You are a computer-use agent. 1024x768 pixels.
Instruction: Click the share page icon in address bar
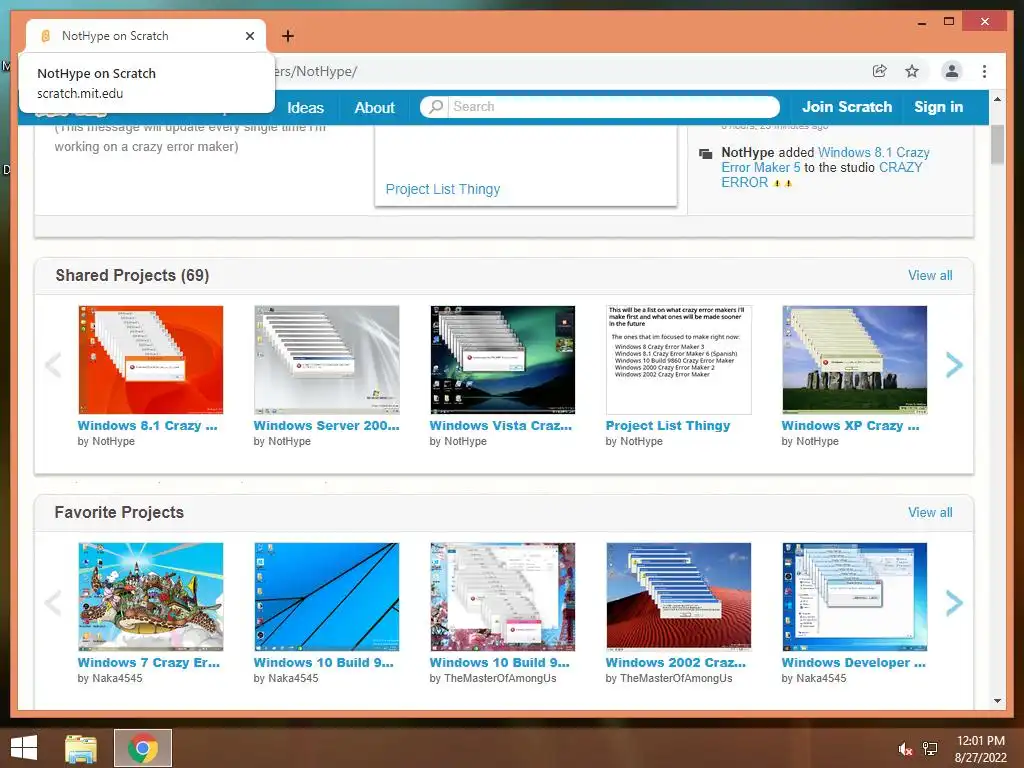click(x=880, y=71)
